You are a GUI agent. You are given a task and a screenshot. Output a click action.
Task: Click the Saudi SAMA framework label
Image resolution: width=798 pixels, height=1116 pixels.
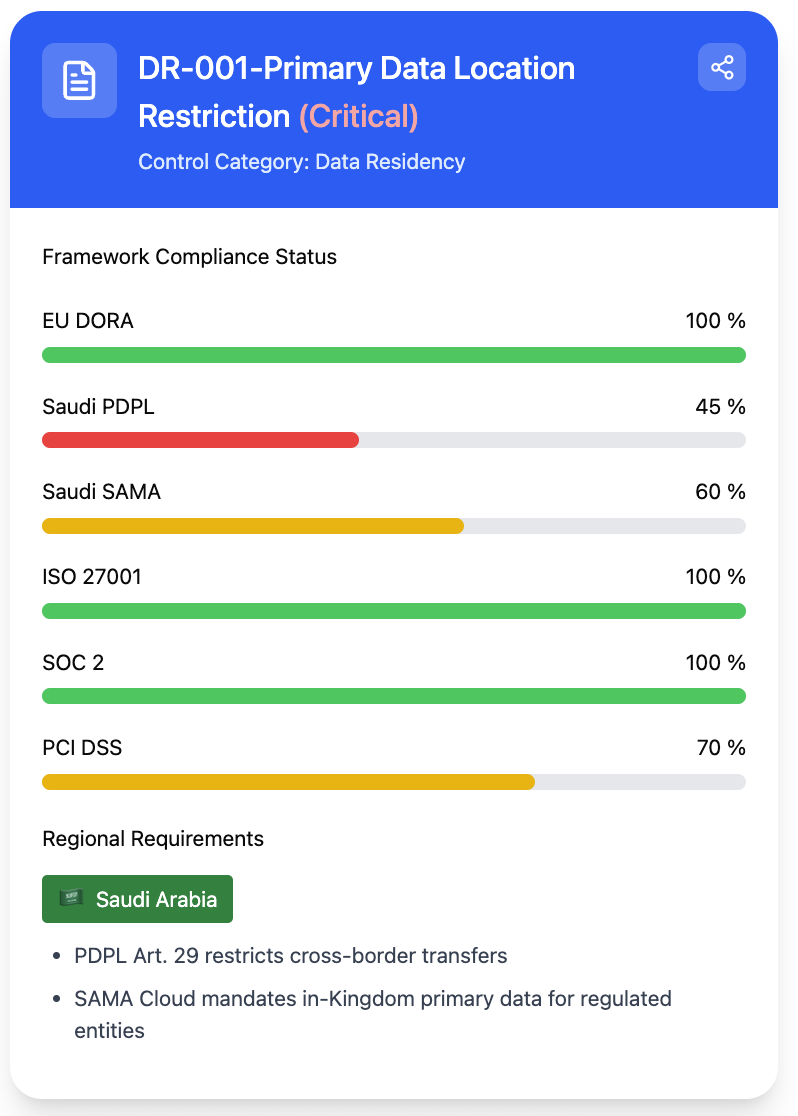tap(101, 492)
